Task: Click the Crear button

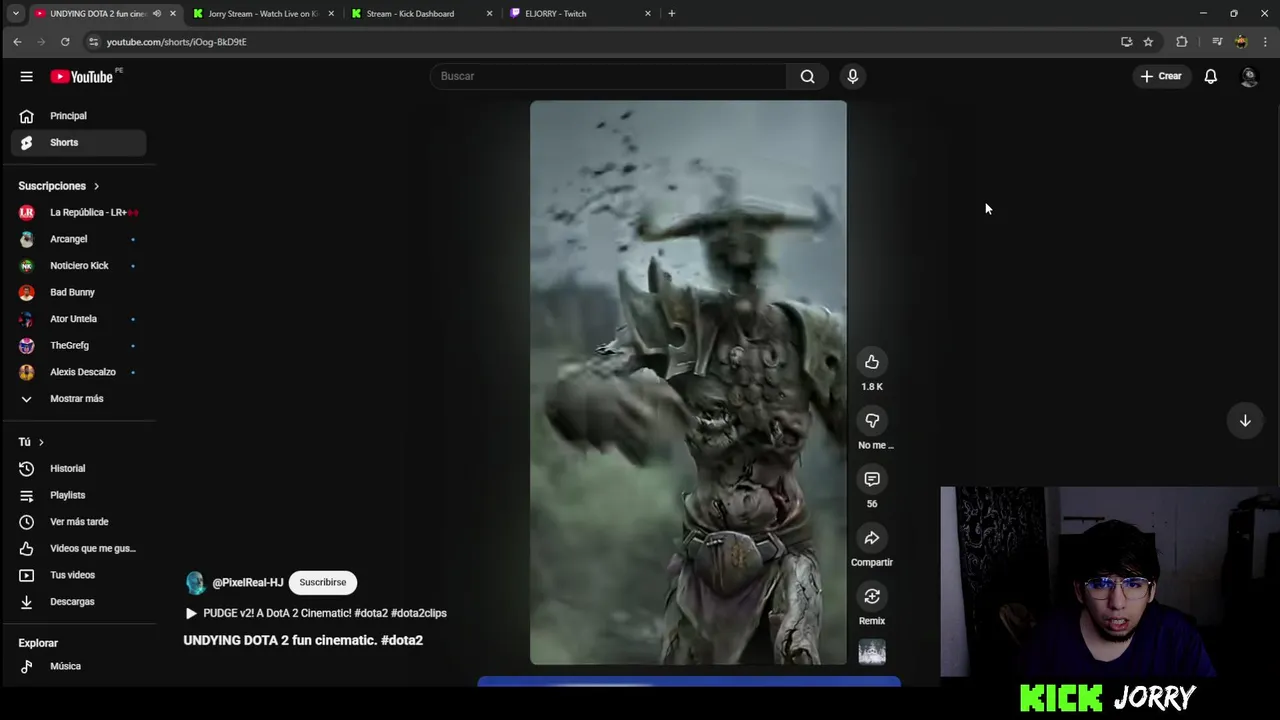Action: (x=1161, y=76)
